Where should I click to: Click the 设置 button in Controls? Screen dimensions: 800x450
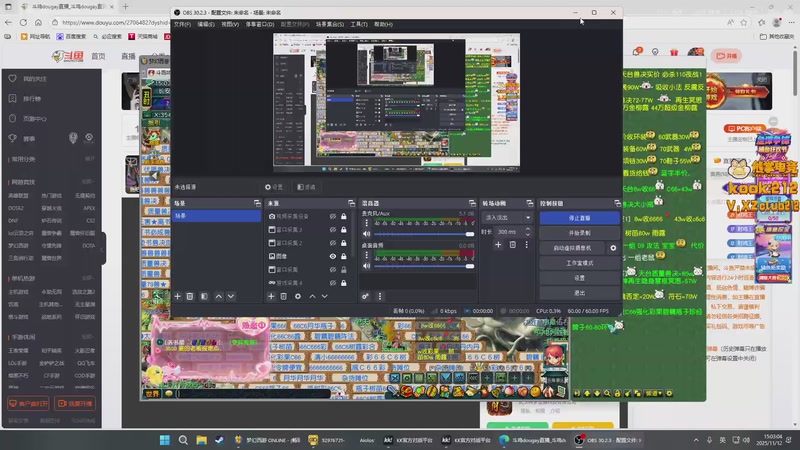(580, 278)
